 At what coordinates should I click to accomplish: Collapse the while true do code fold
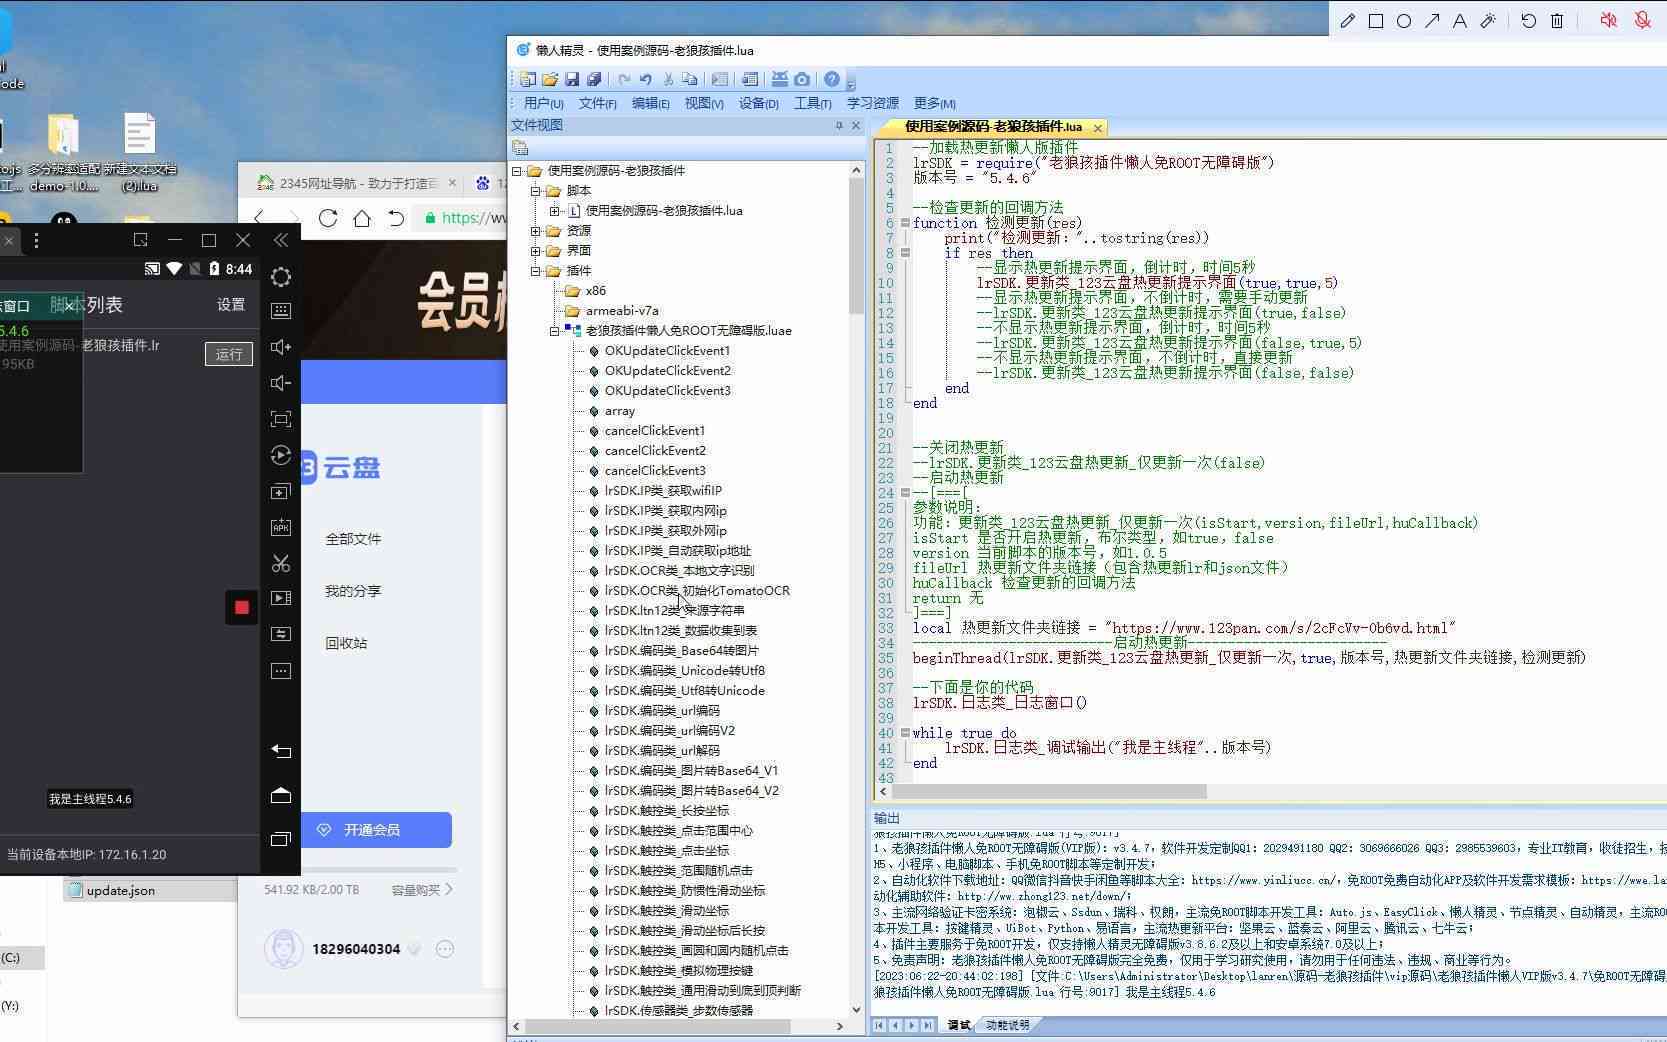[x=905, y=733]
